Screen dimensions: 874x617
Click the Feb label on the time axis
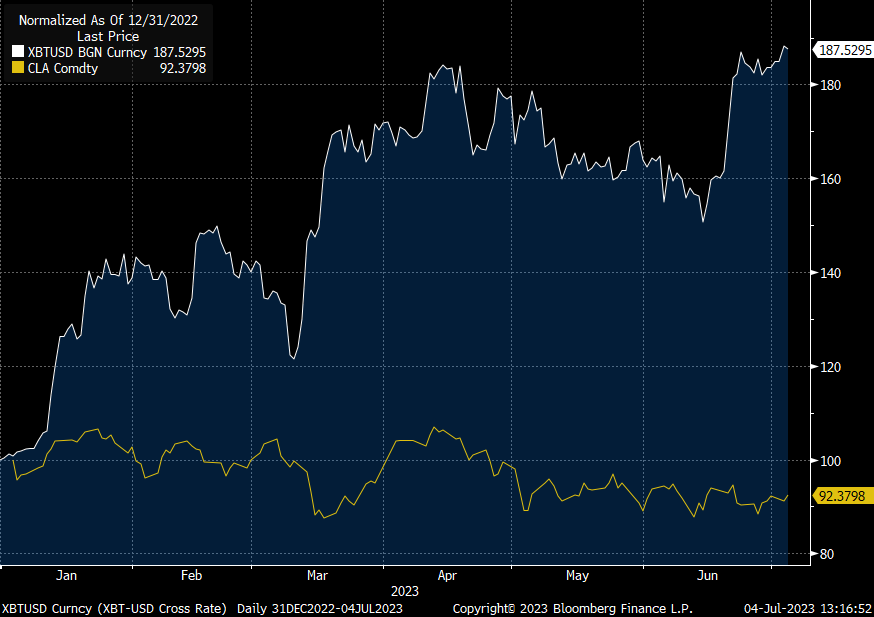191,576
